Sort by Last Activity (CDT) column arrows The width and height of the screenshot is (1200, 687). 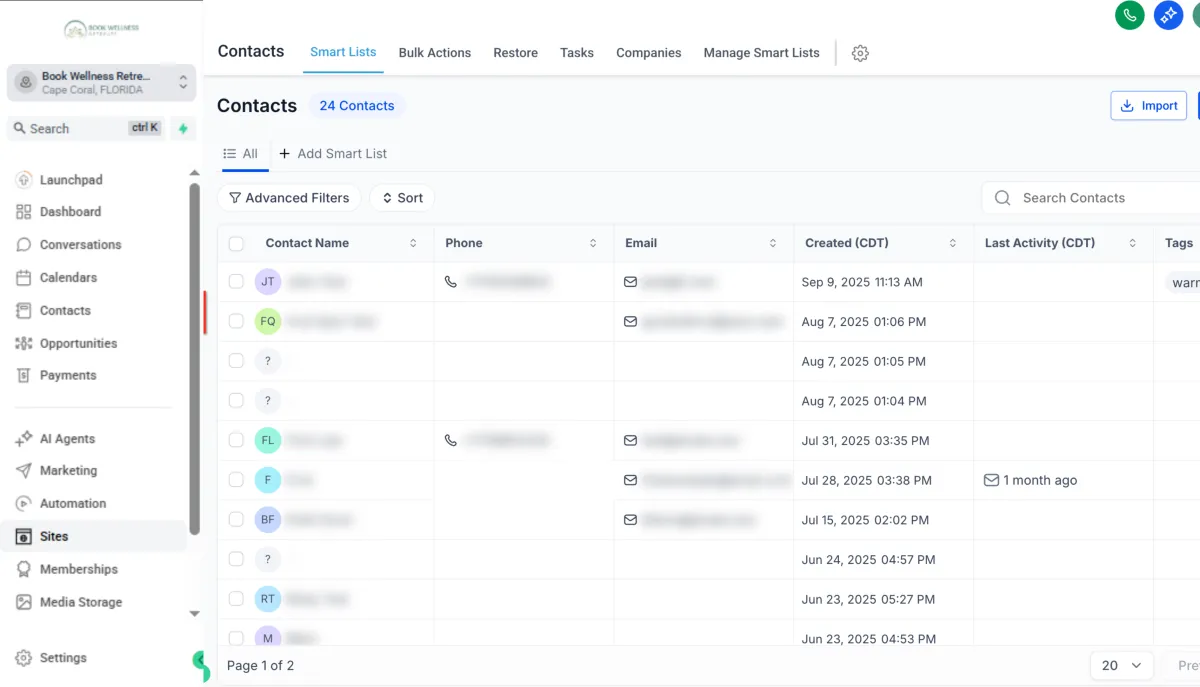pos(1133,243)
